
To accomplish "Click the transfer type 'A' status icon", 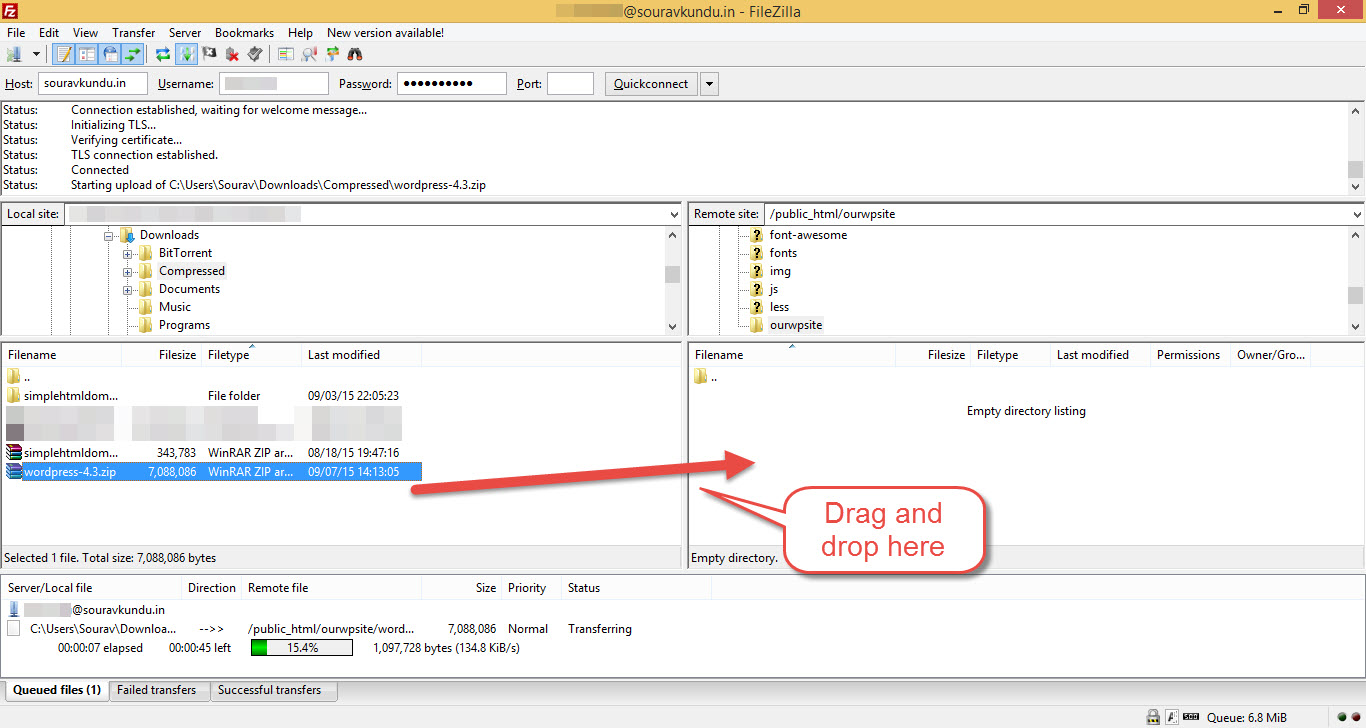I will click(x=1172, y=717).
